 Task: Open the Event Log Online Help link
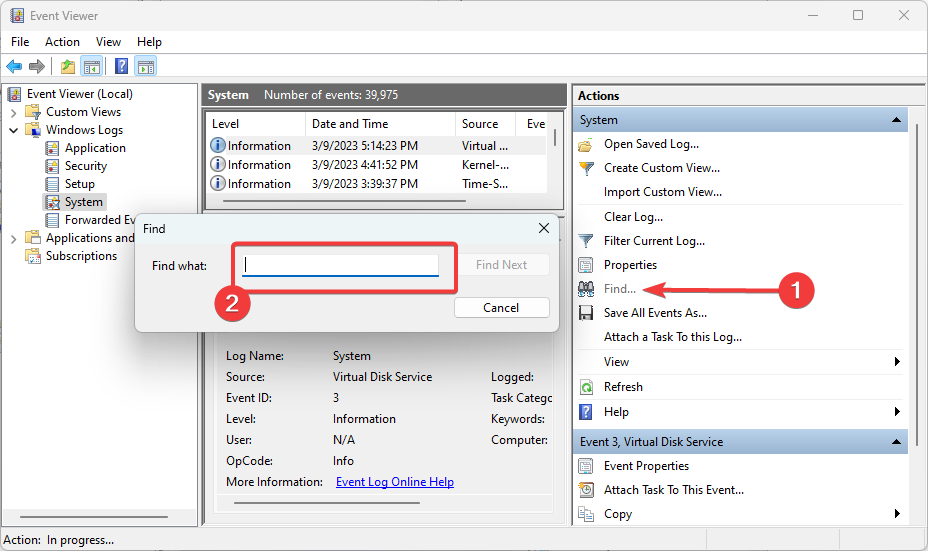[395, 482]
